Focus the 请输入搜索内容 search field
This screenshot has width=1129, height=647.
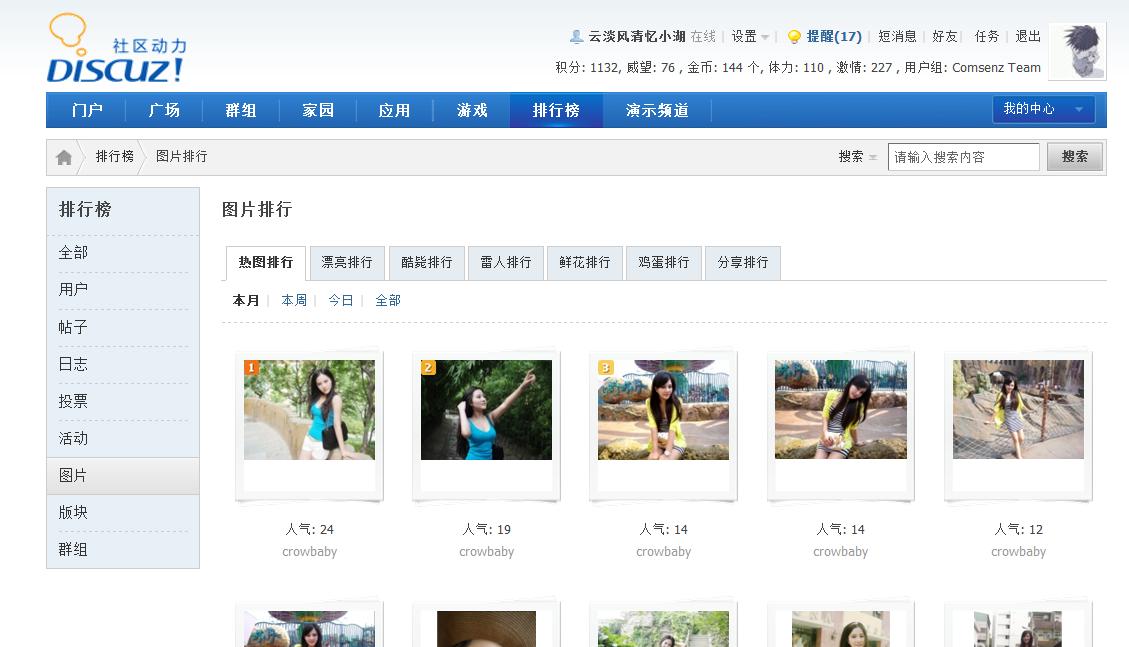click(963, 157)
